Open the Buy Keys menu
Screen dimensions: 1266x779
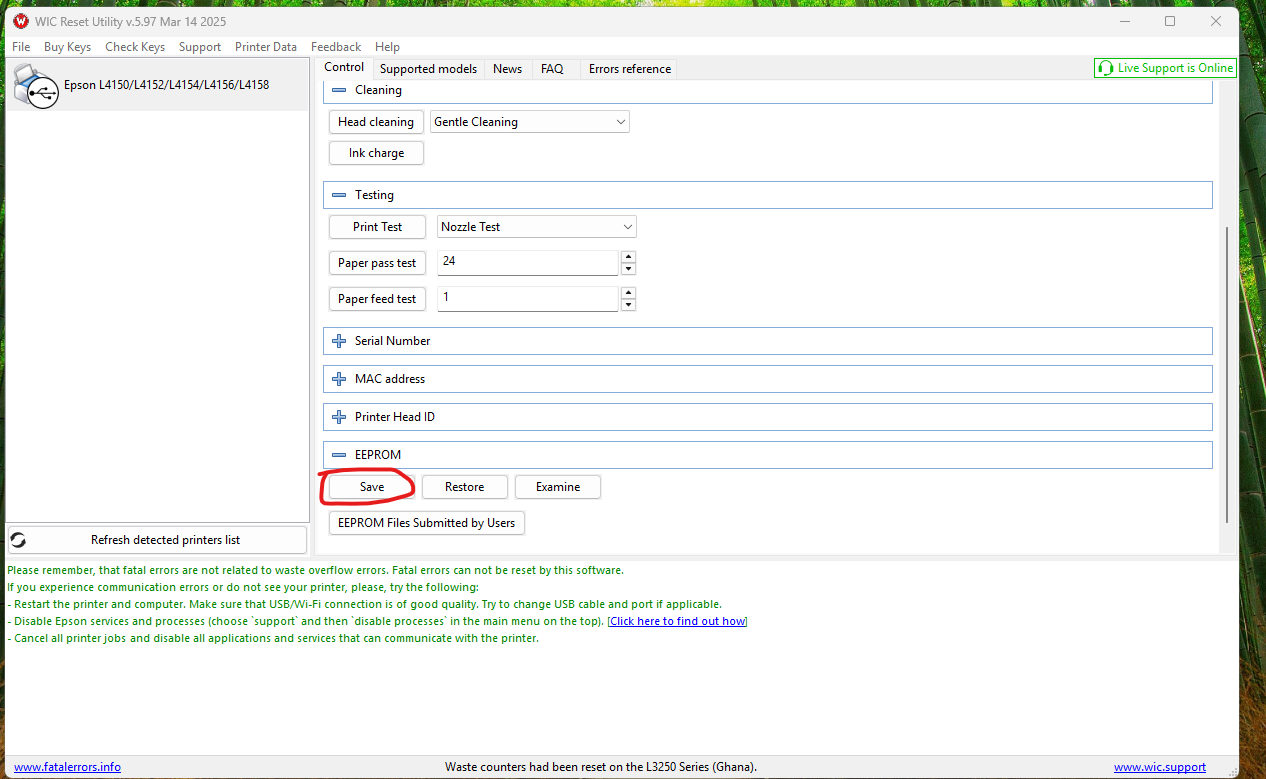pyautogui.click(x=67, y=47)
